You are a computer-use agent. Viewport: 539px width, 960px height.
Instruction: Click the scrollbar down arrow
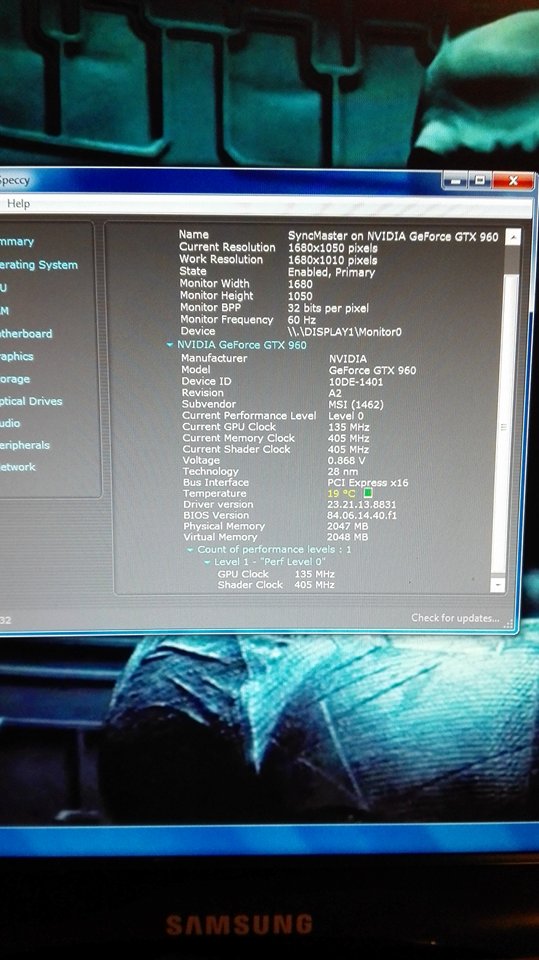pyautogui.click(x=499, y=585)
